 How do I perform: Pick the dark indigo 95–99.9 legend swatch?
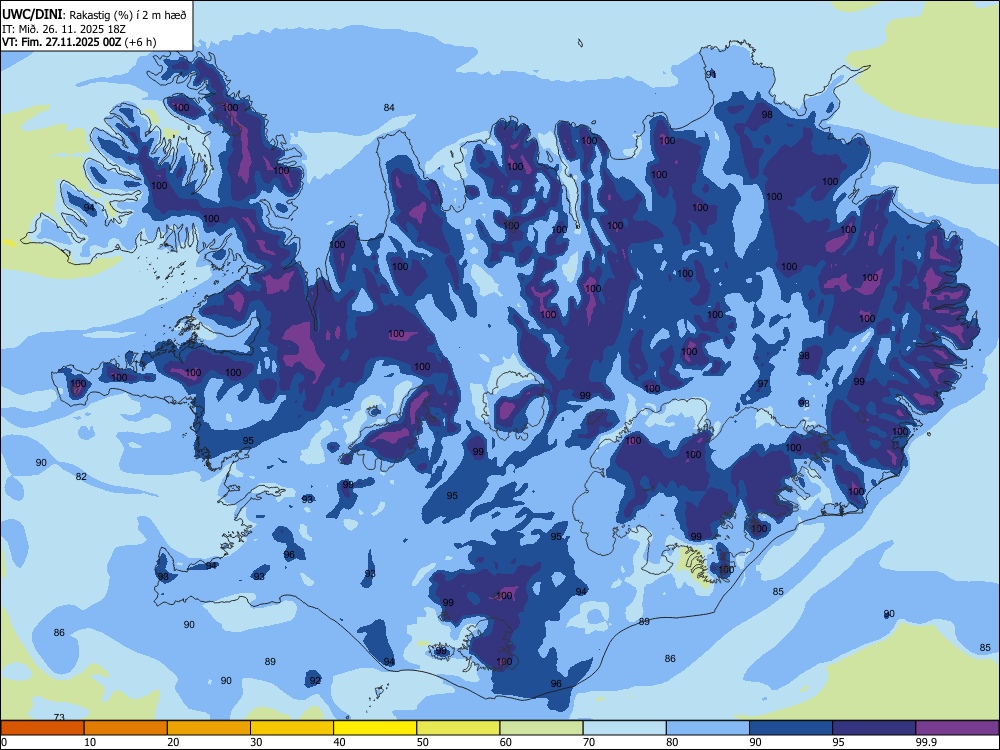(x=874, y=728)
